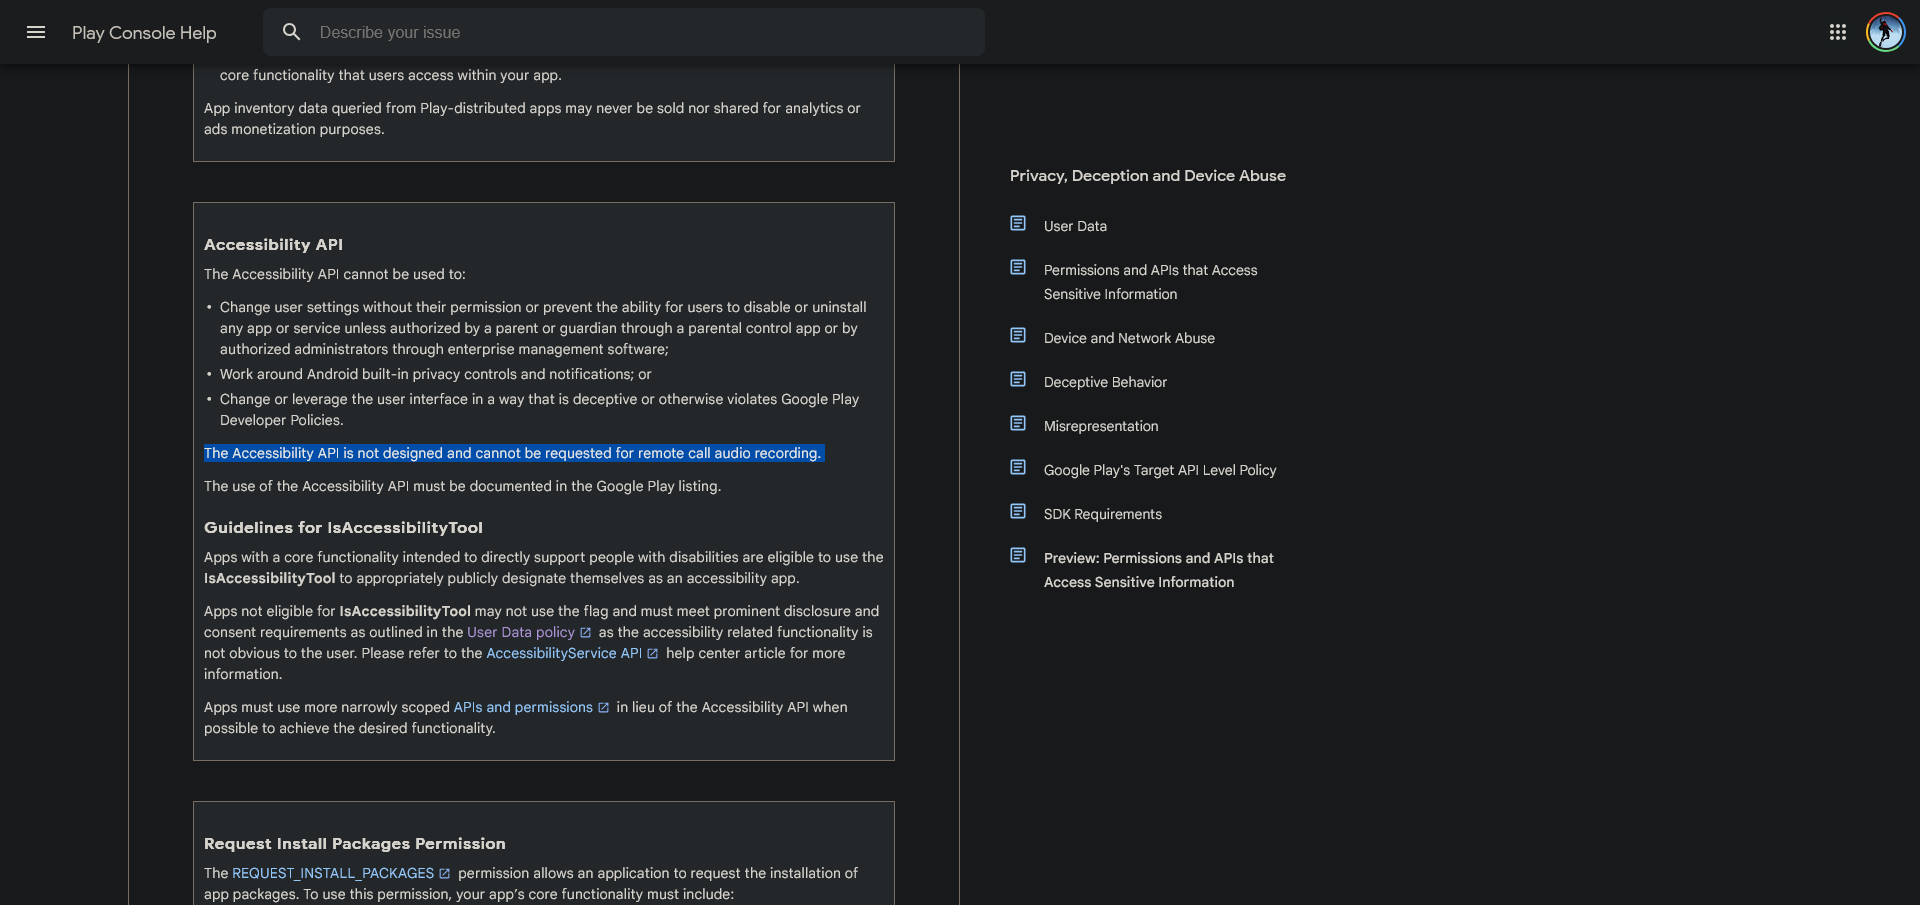This screenshot has width=1920, height=905.
Task: Open the REQUEST_INSTALL_PACKAGES link
Action: [332, 873]
